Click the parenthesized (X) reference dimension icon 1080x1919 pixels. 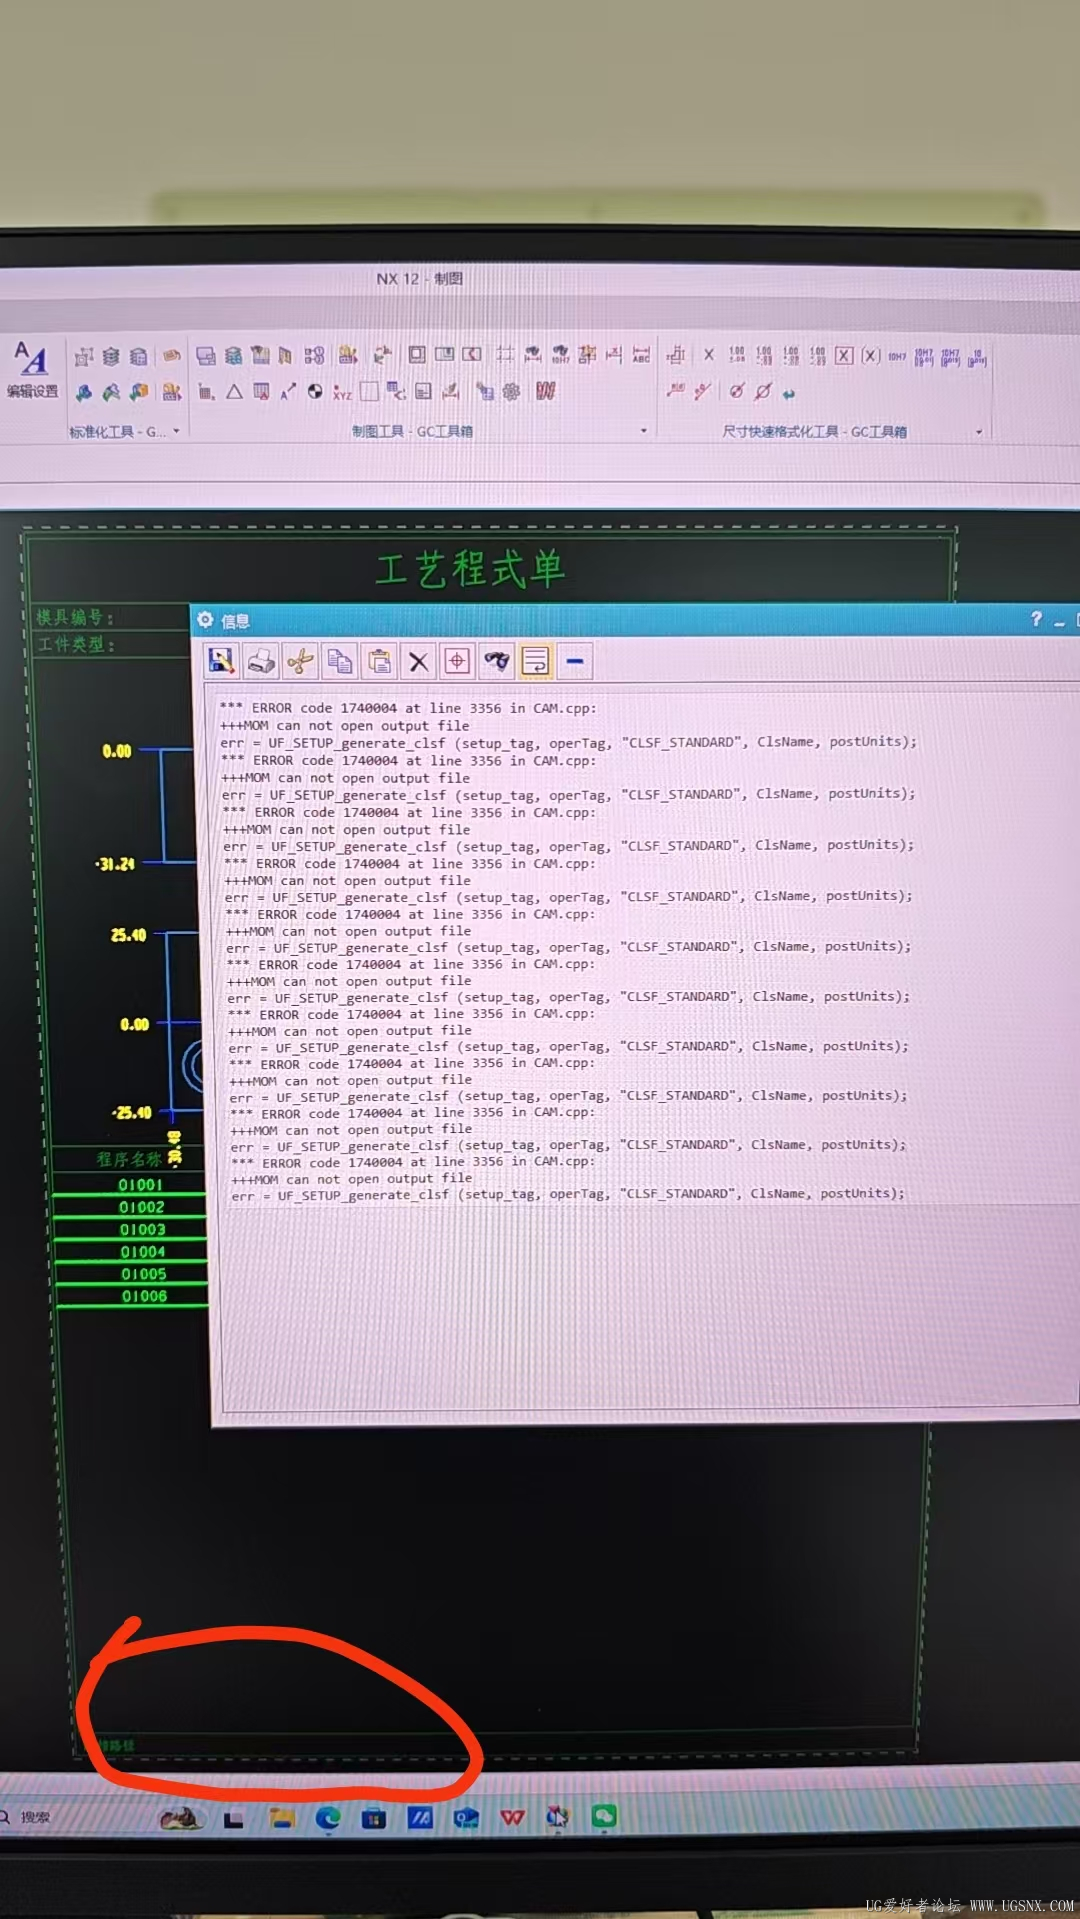tap(871, 356)
